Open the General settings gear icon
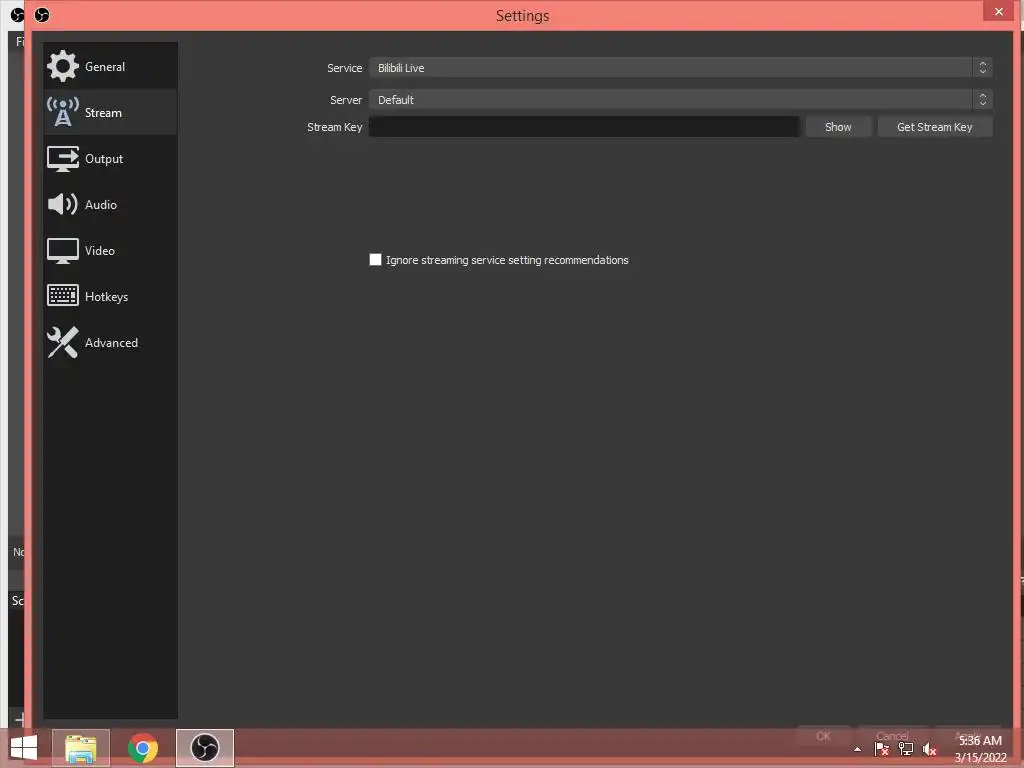 point(63,66)
